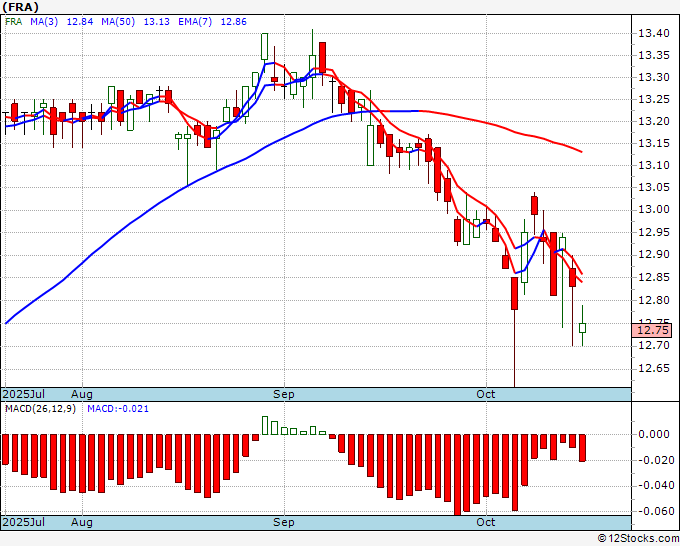Click the 2025Jul label on price chart axis
Image resolution: width=680 pixels, height=546 pixels.
click(24, 394)
